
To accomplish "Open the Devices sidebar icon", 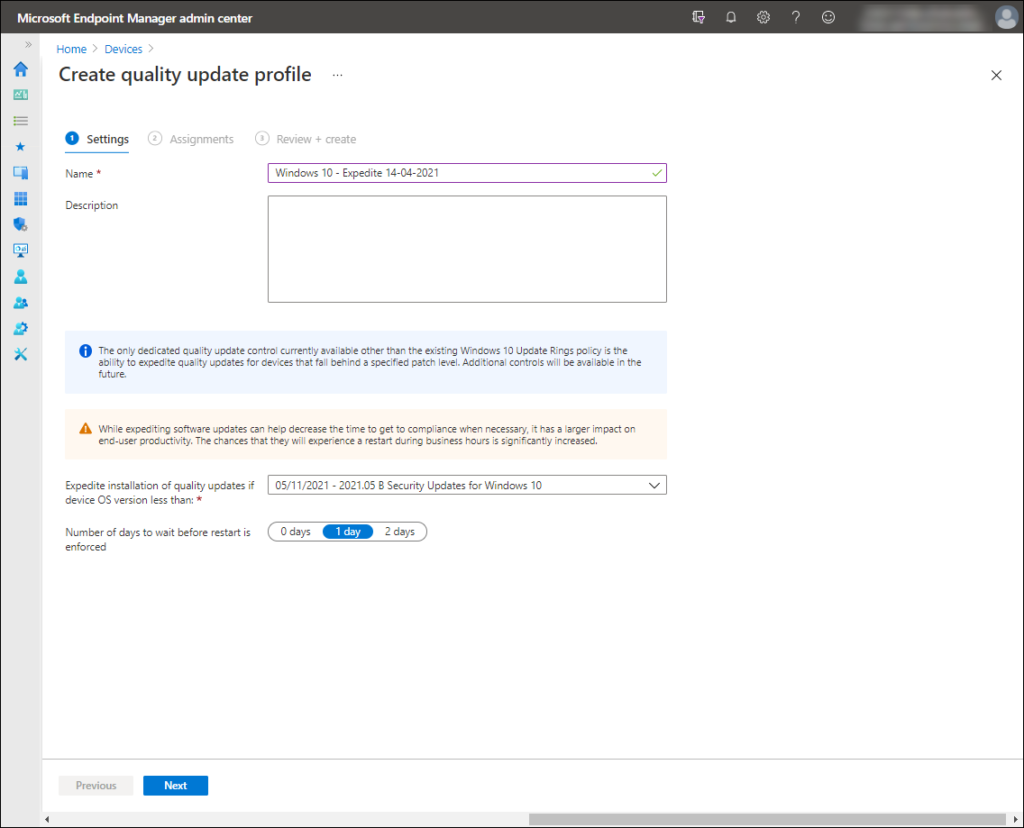I will pos(21,172).
